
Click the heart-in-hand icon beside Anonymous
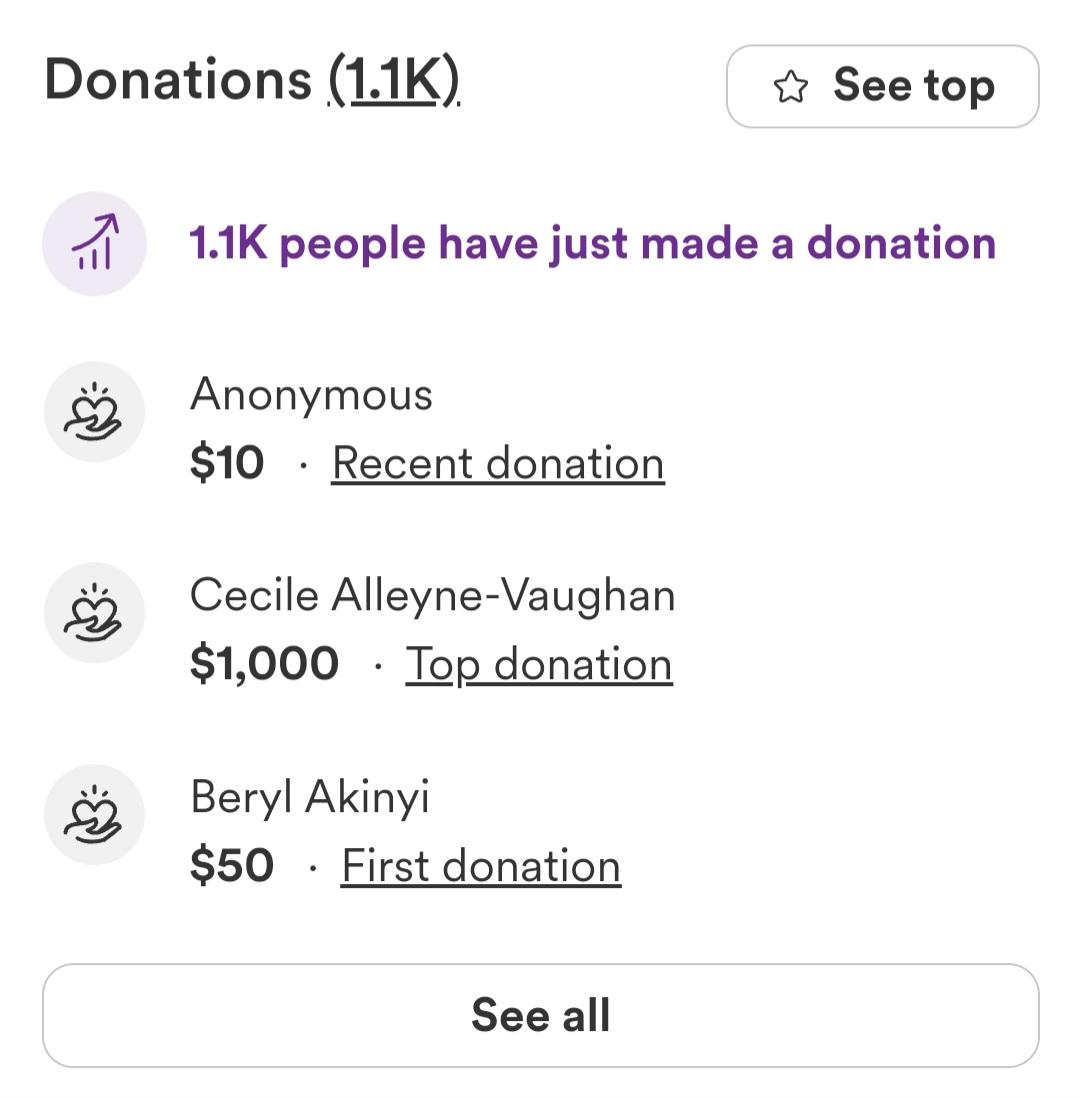(94, 413)
